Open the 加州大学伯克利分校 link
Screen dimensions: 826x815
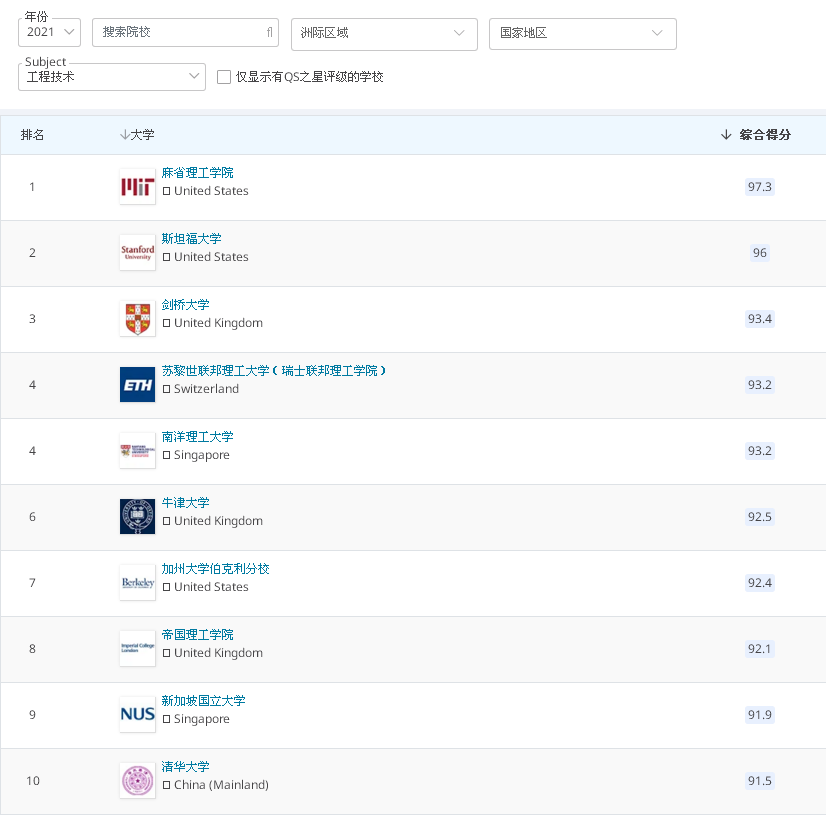[x=215, y=568]
